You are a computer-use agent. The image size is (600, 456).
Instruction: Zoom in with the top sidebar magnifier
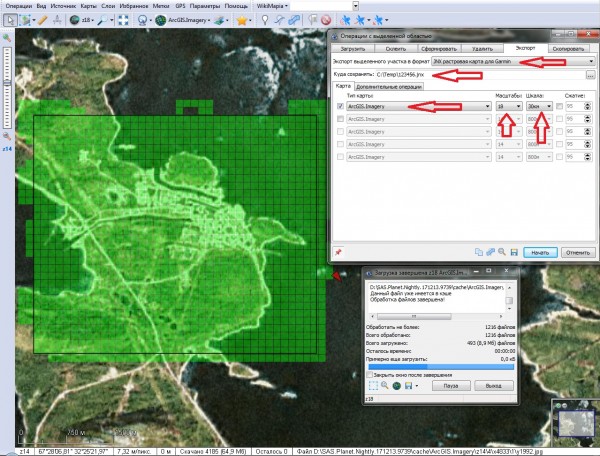7,37
